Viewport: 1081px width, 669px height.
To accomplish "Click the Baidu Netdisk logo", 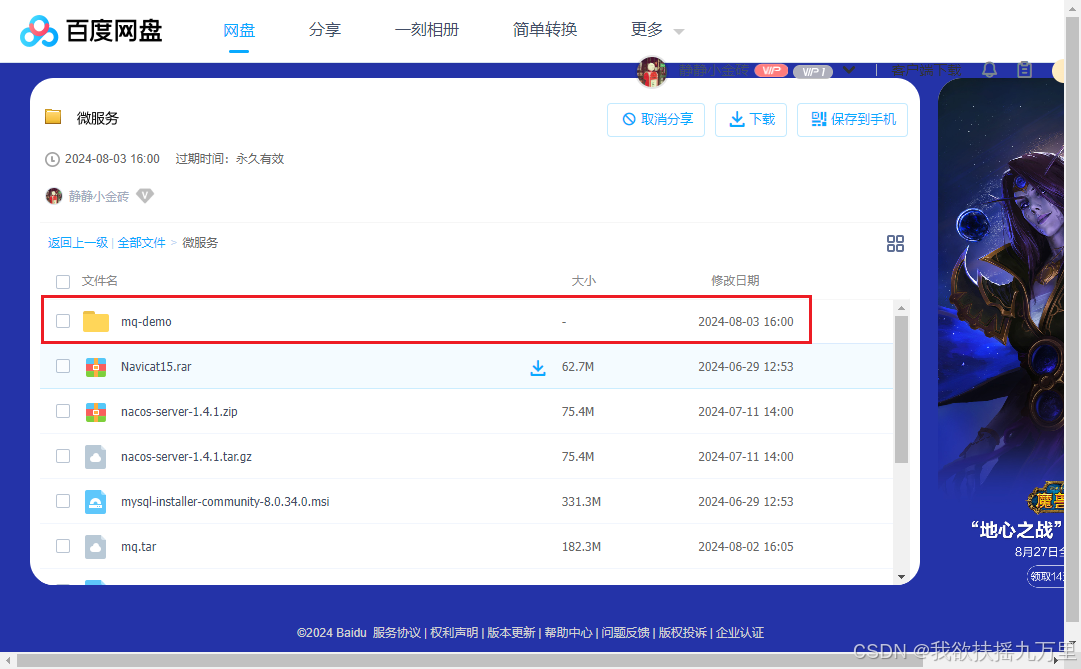I will 91,31.
